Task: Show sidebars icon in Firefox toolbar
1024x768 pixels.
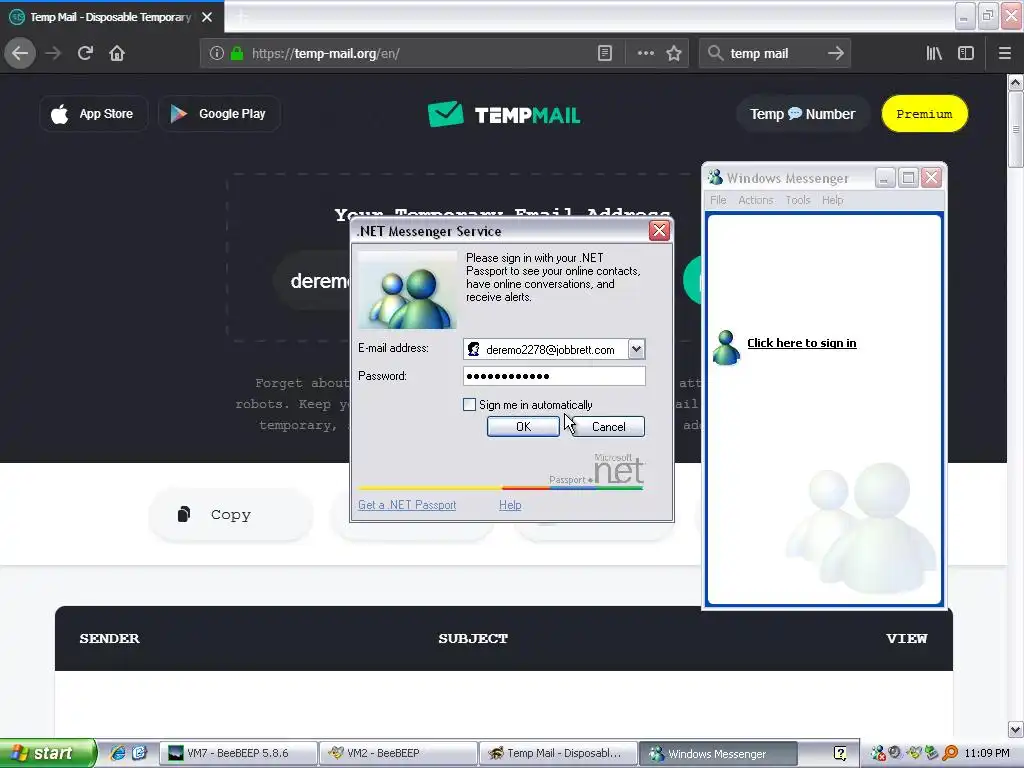Action: point(966,53)
